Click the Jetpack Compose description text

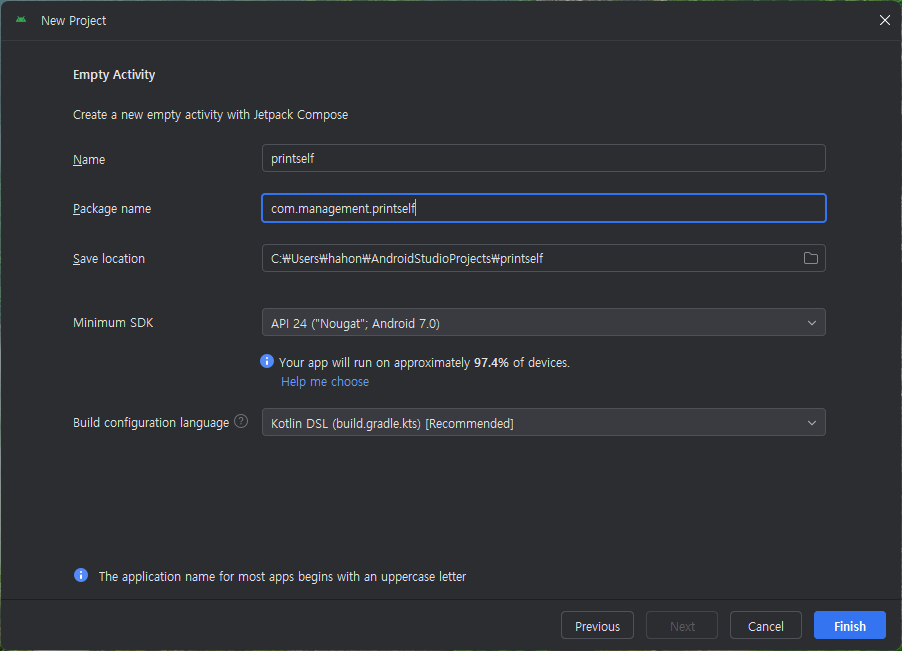tap(211, 115)
